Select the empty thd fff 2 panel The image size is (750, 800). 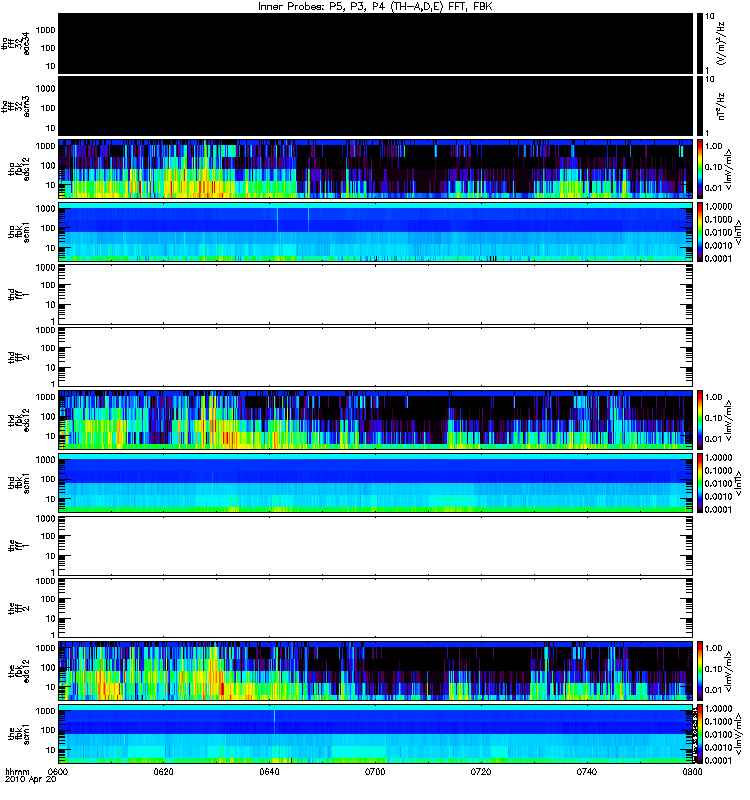pos(375,357)
